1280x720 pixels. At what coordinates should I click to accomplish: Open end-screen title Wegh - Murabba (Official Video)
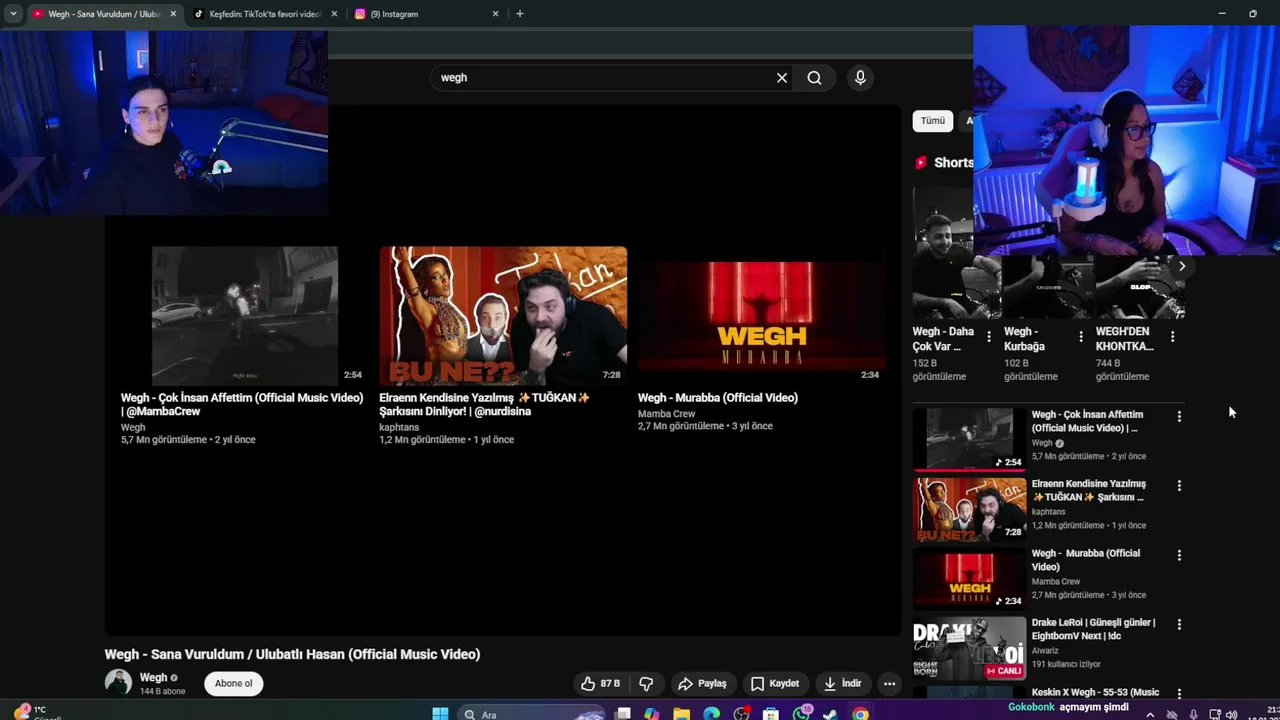(718, 398)
